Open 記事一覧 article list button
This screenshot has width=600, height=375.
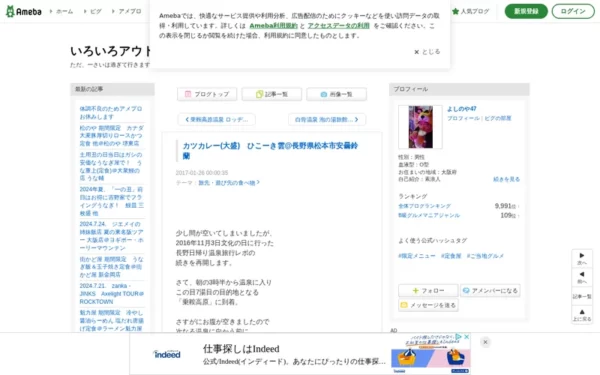(x=272, y=94)
